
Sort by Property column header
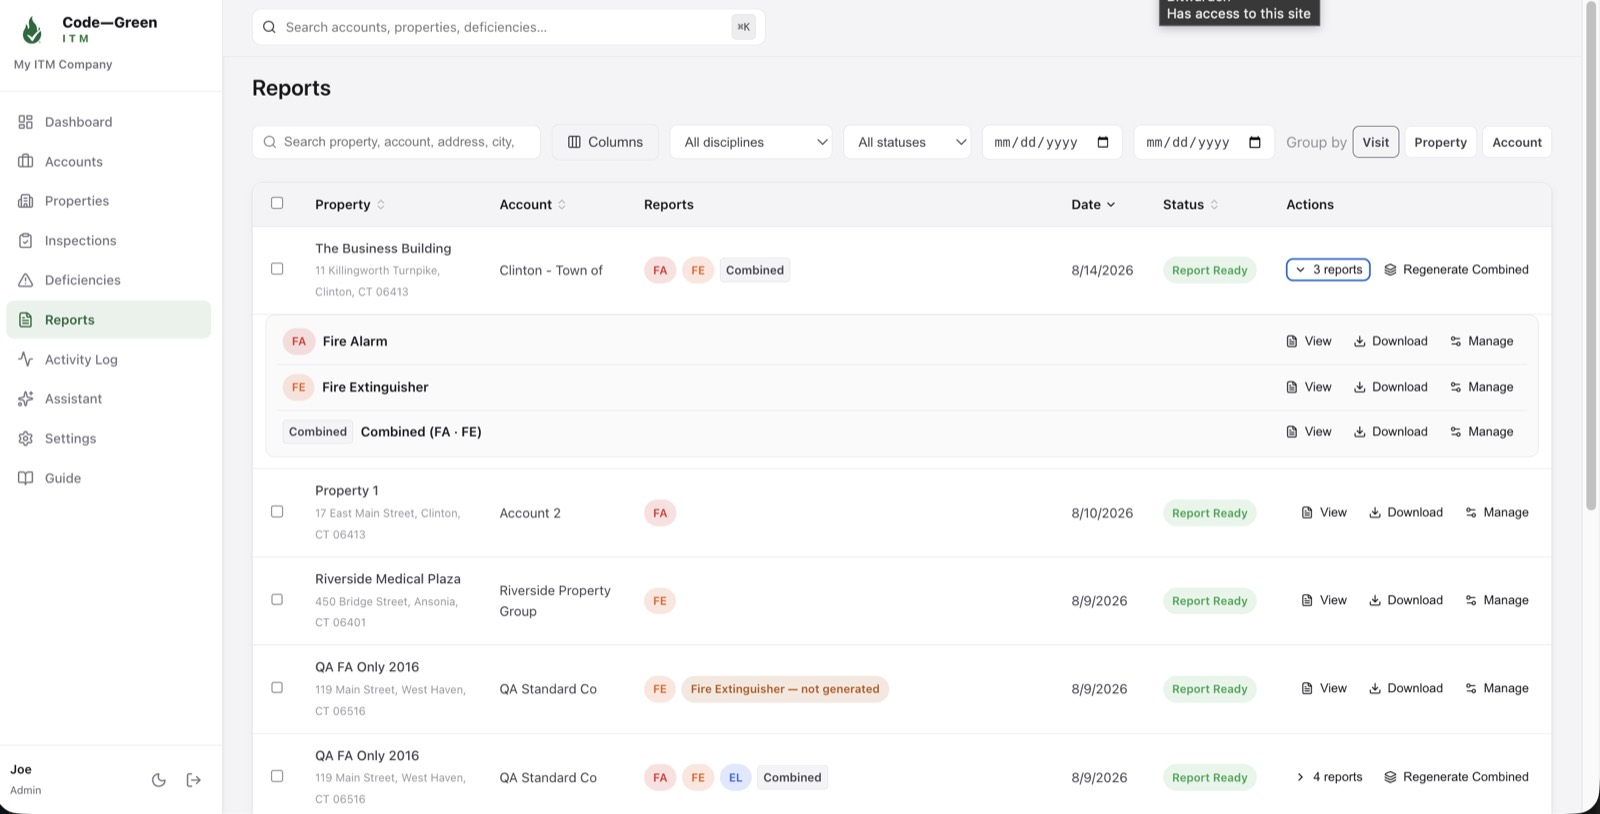click(350, 205)
